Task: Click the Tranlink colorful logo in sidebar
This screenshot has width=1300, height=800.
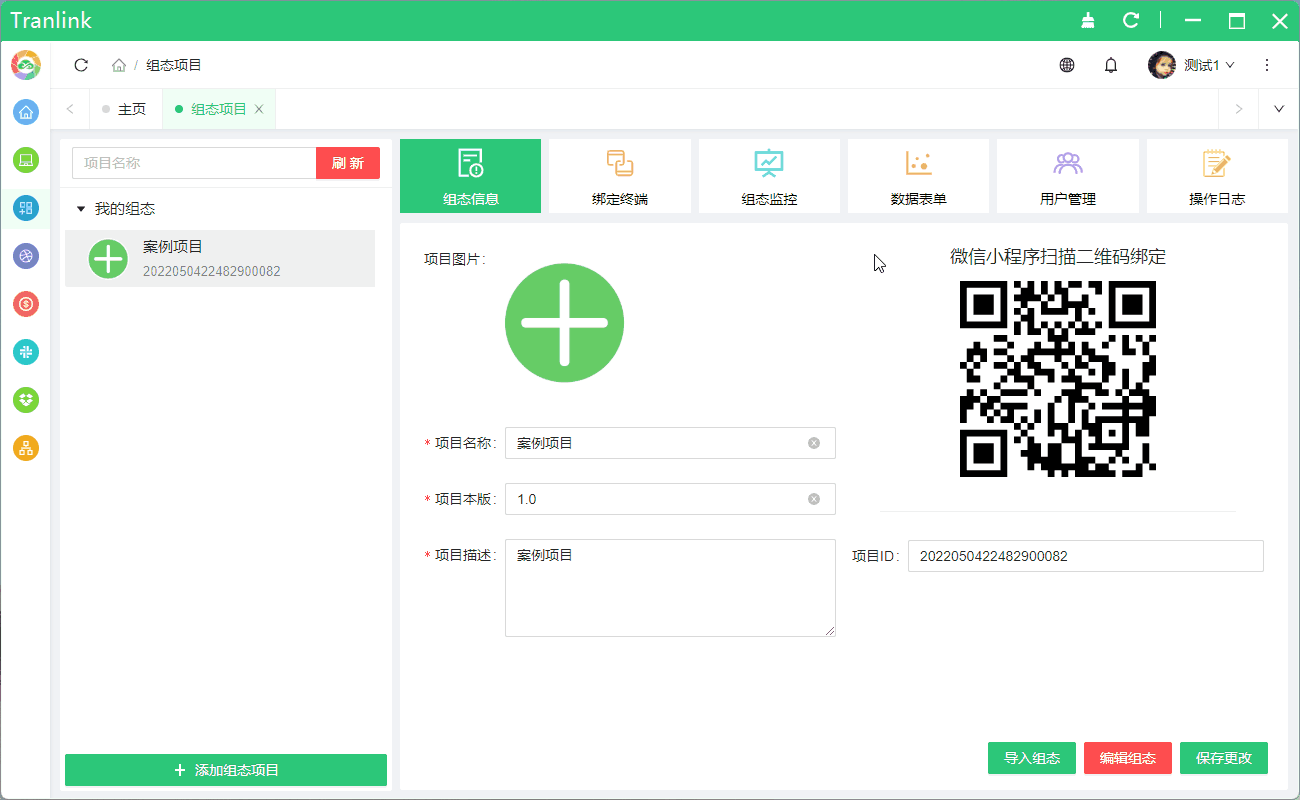Action: [x=26, y=65]
